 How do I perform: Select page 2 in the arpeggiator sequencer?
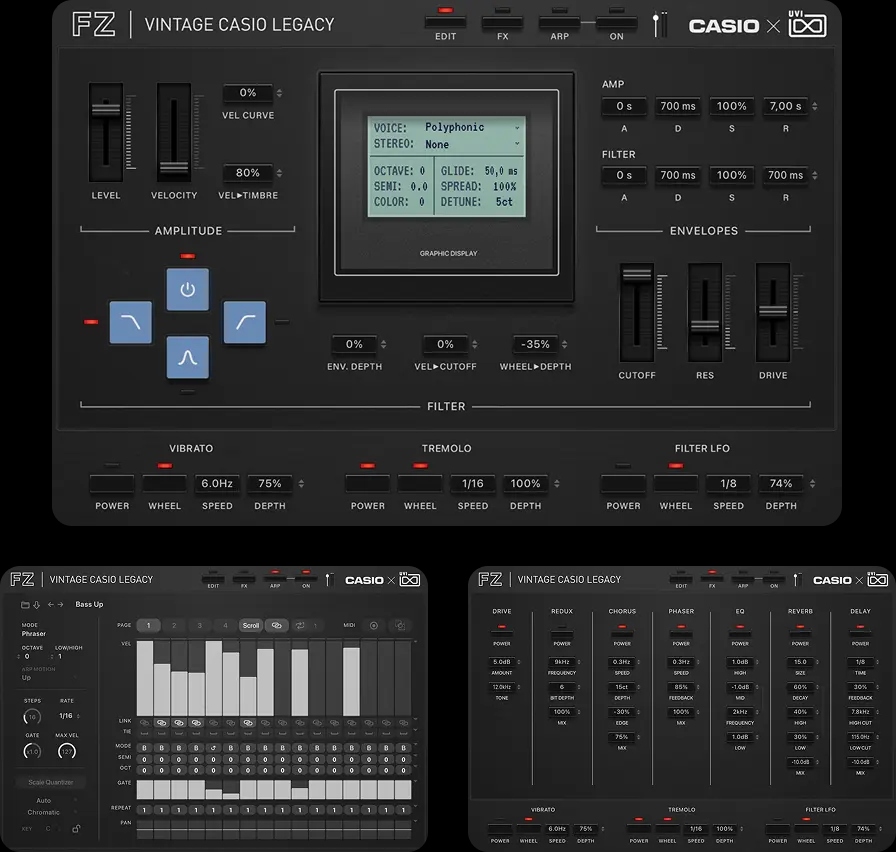pos(174,625)
